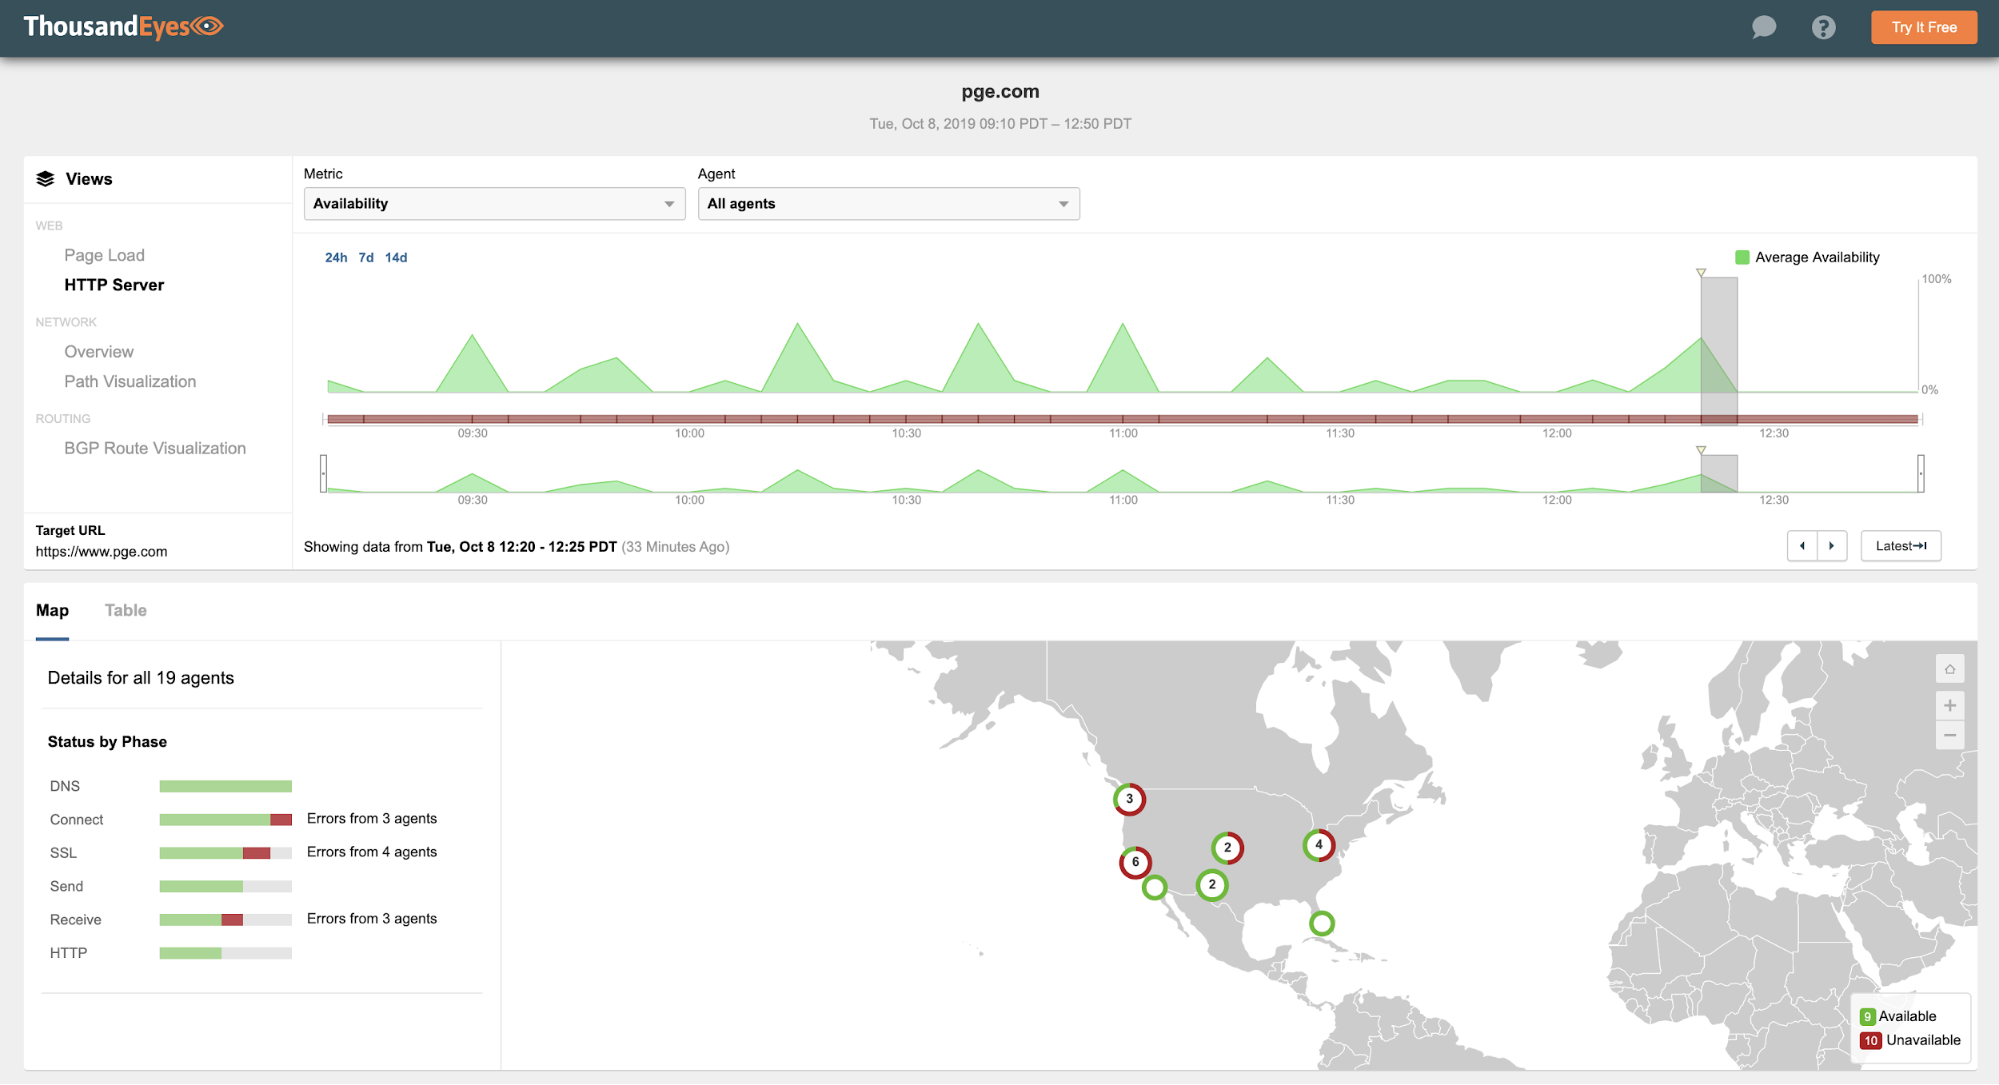
Task: Click the Try It Free button
Action: point(1923,27)
